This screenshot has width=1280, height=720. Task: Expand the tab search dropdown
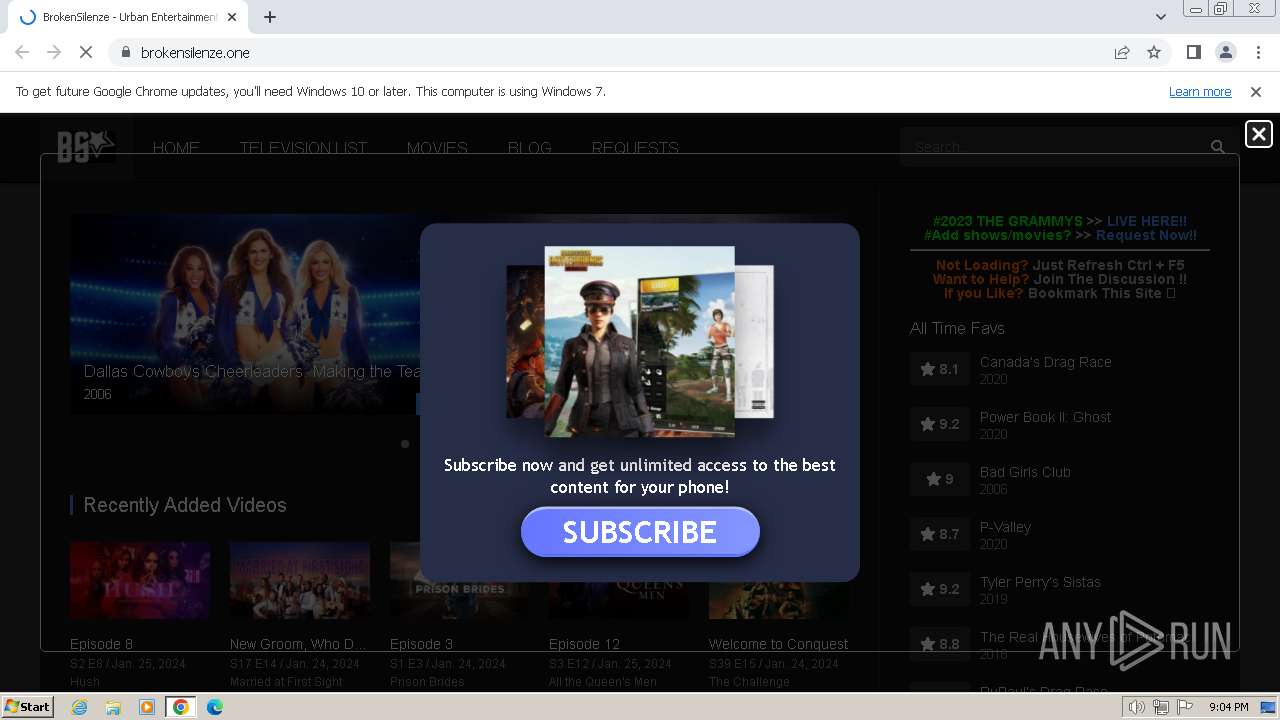tap(1160, 17)
